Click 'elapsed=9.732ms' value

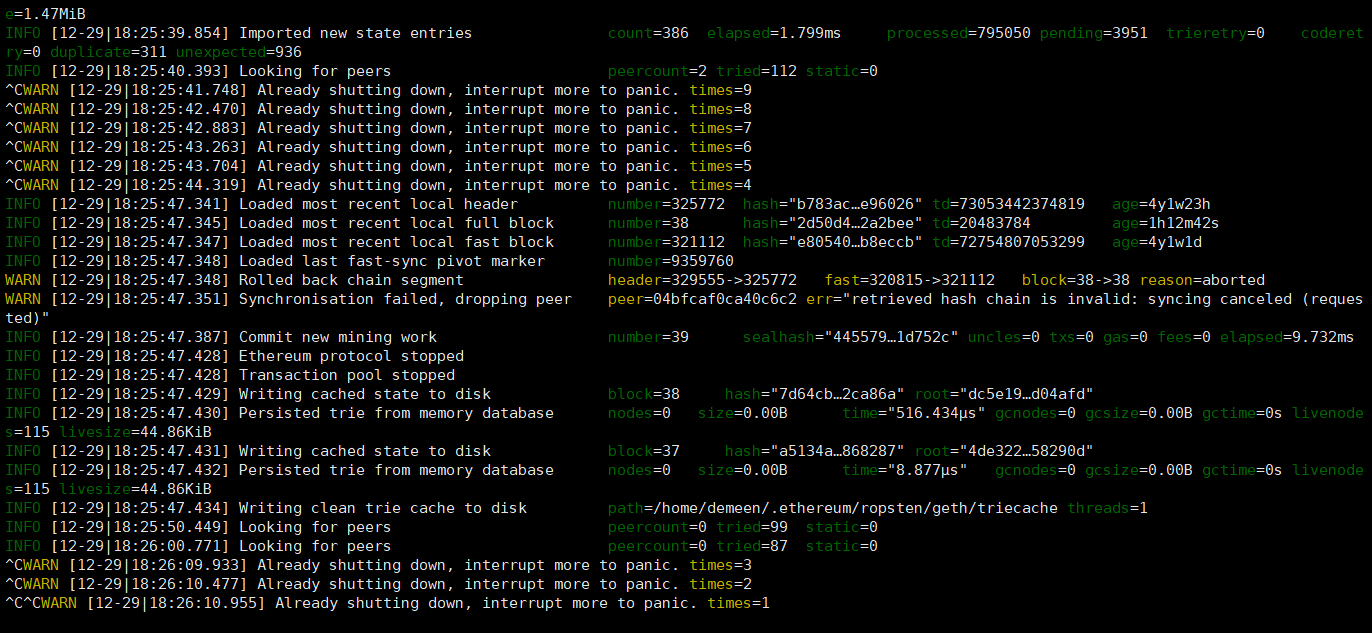[1287, 337]
